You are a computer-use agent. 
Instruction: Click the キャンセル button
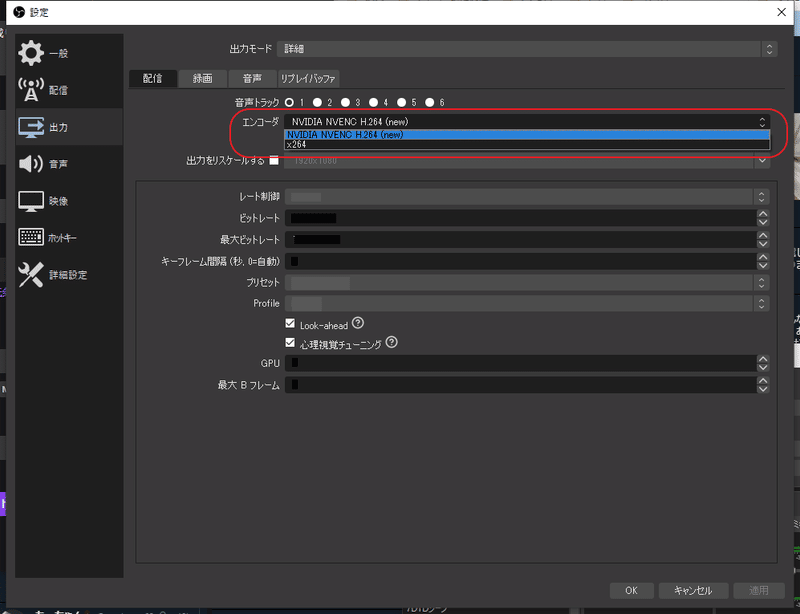[693, 591]
